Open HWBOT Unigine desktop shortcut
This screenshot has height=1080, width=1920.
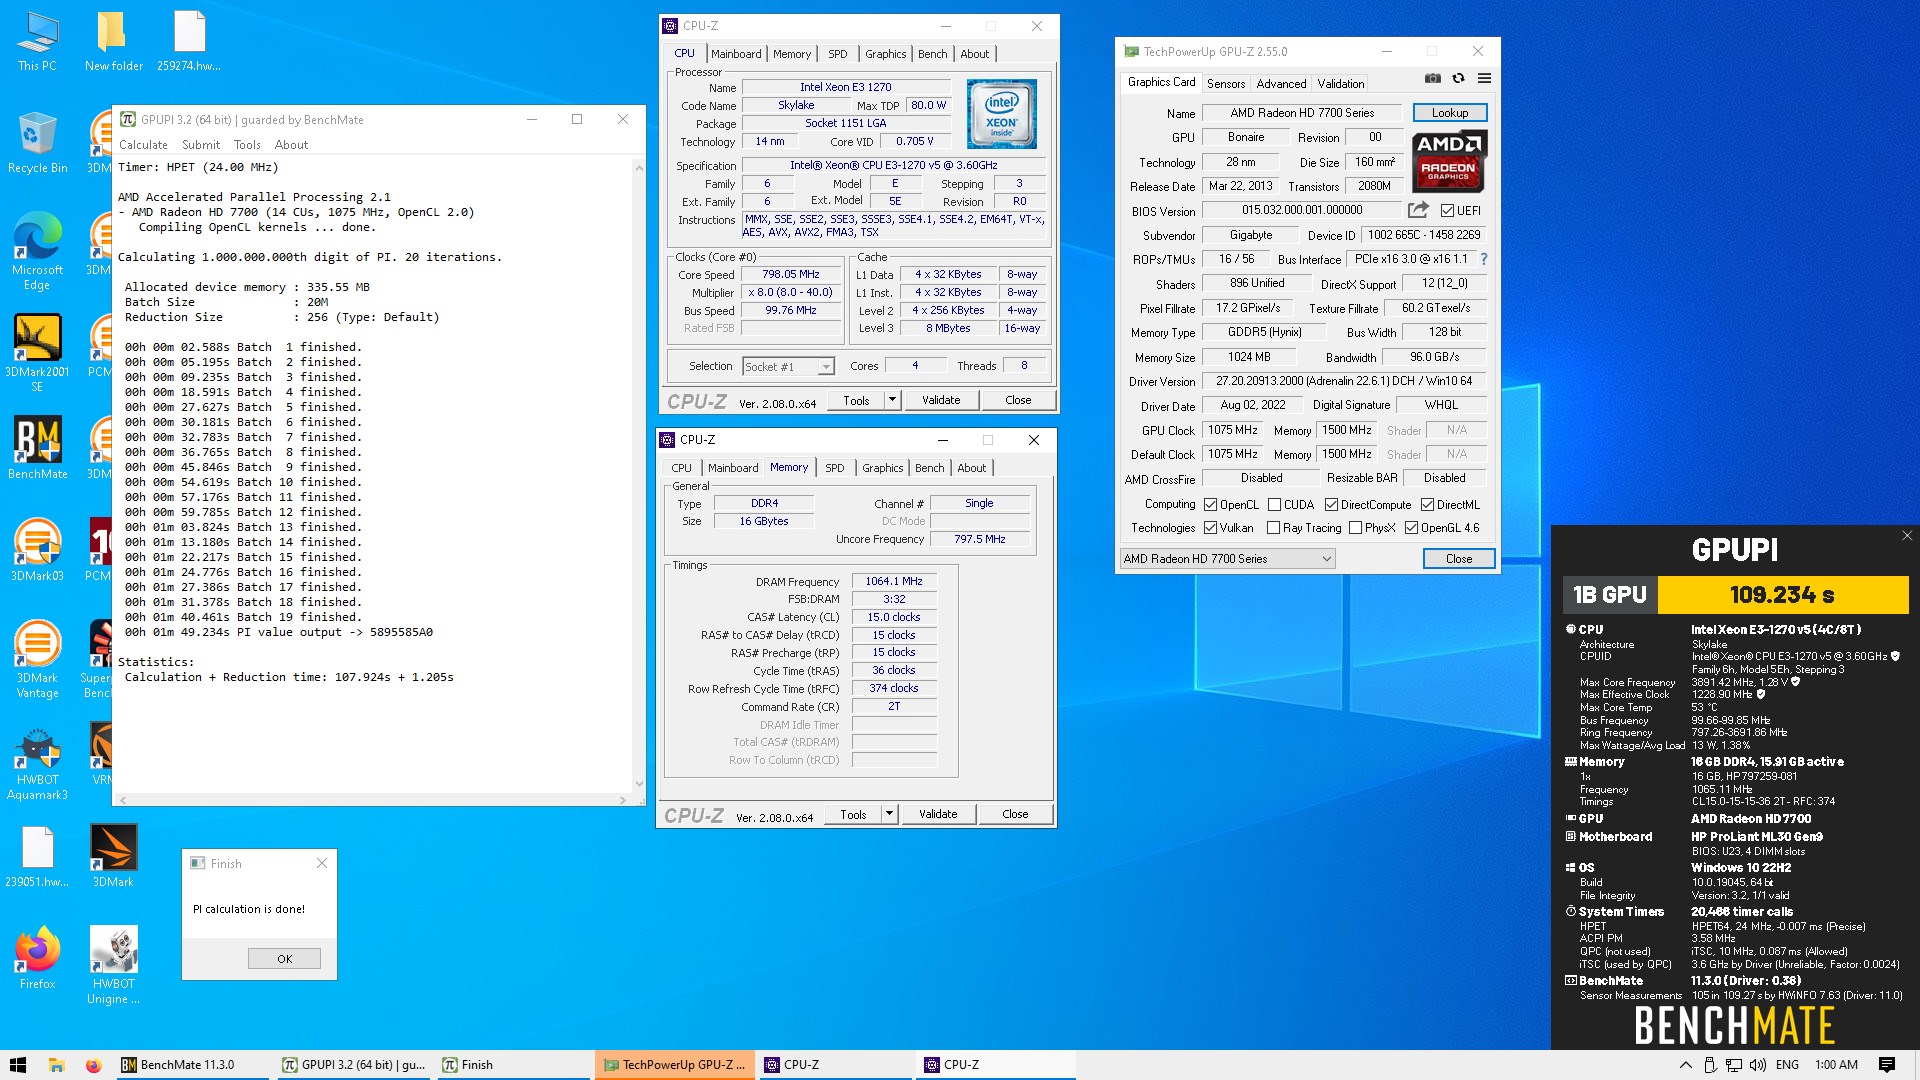(x=113, y=965)
